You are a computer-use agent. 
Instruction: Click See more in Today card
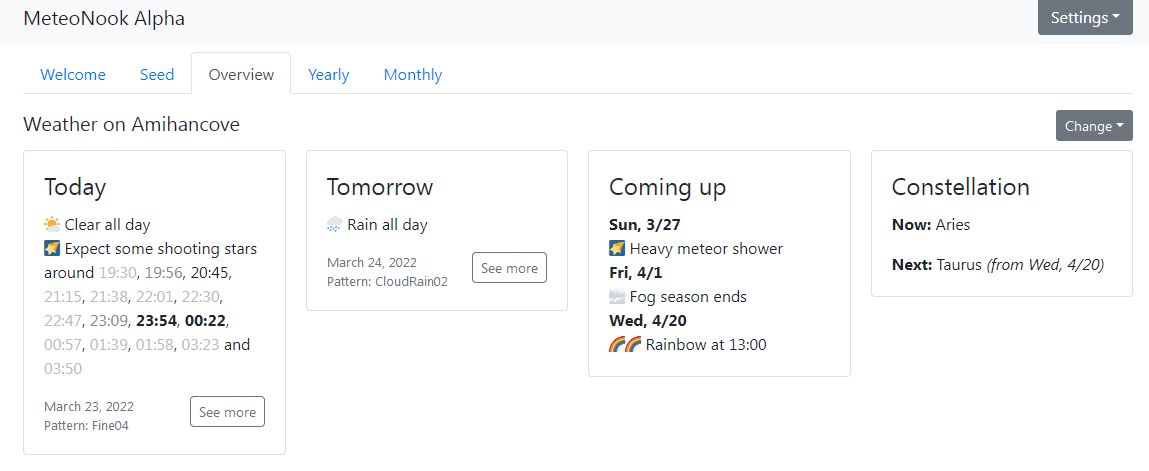coord(227,412)
